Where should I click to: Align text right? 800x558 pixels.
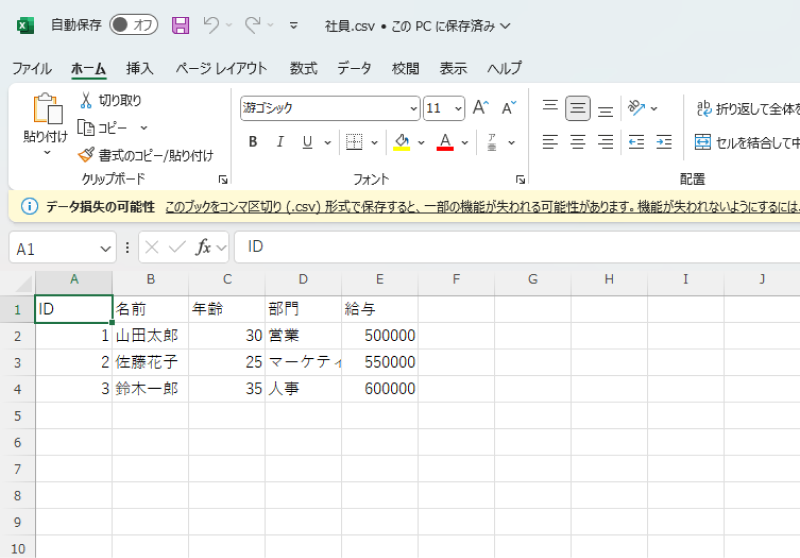click(x=606, y=142)
